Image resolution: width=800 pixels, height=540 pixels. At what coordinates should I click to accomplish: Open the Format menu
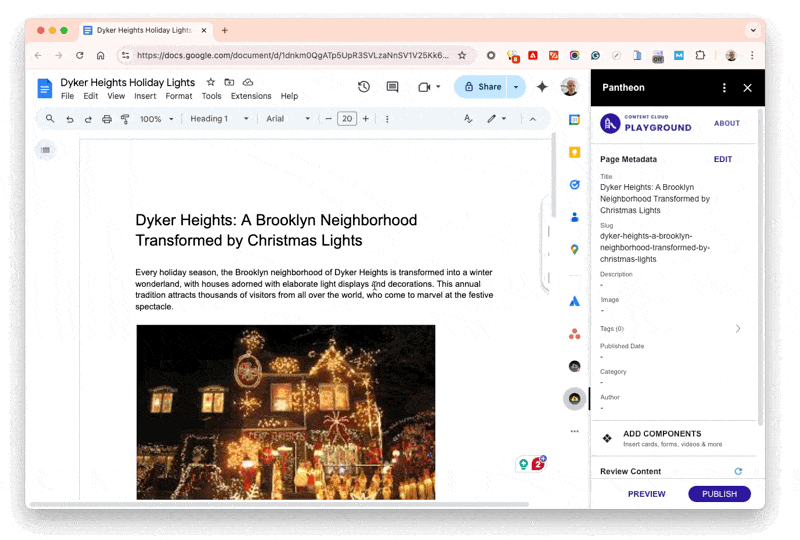pyautogui.click(x=179, y=96)
